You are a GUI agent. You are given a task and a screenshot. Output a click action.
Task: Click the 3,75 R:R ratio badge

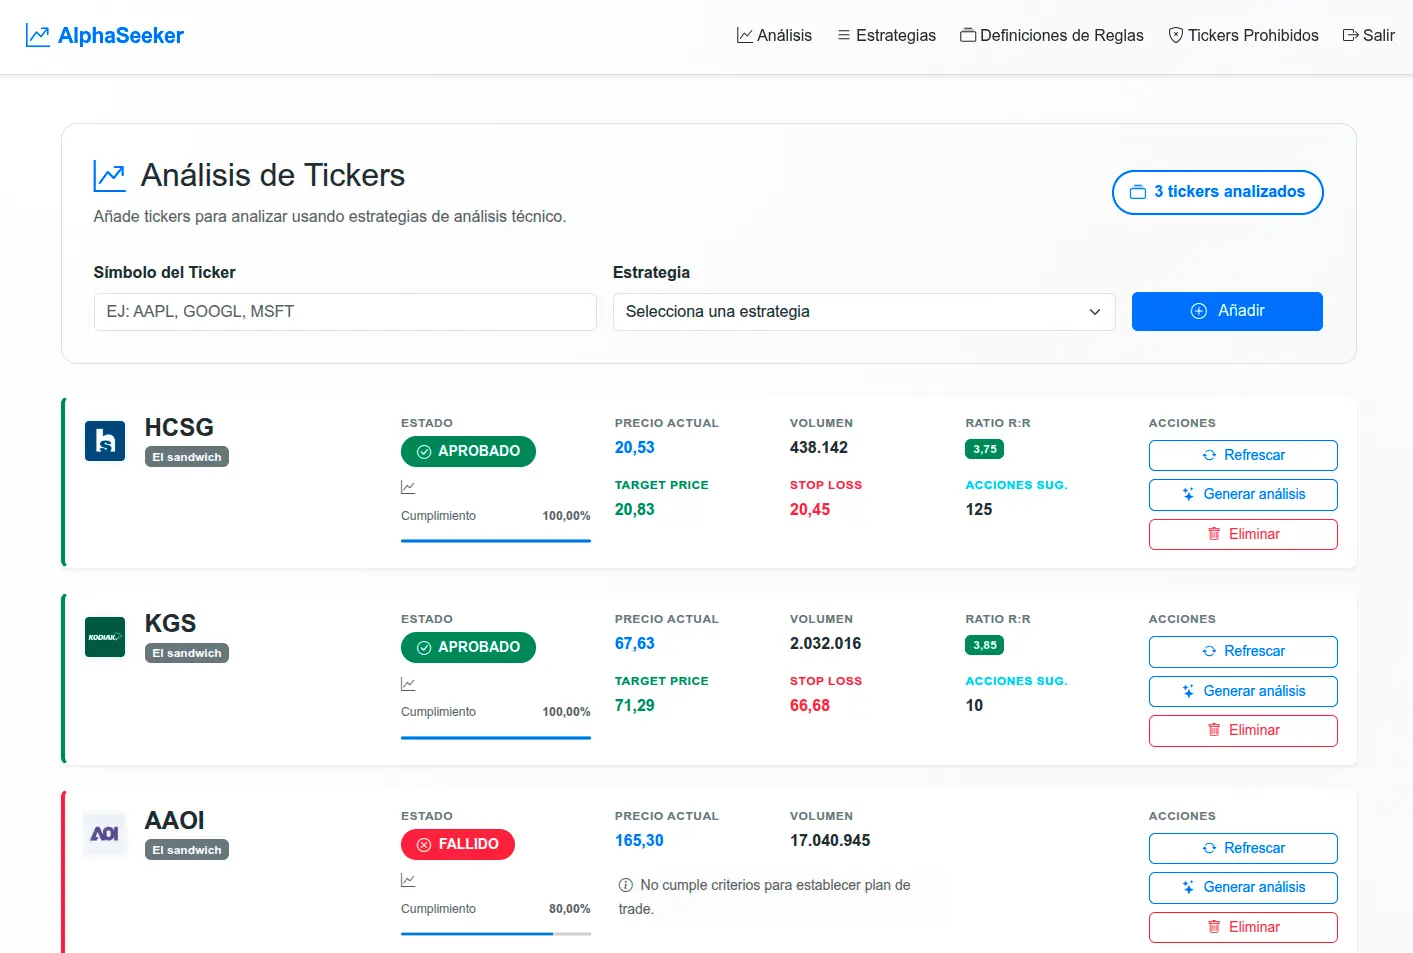985,449
